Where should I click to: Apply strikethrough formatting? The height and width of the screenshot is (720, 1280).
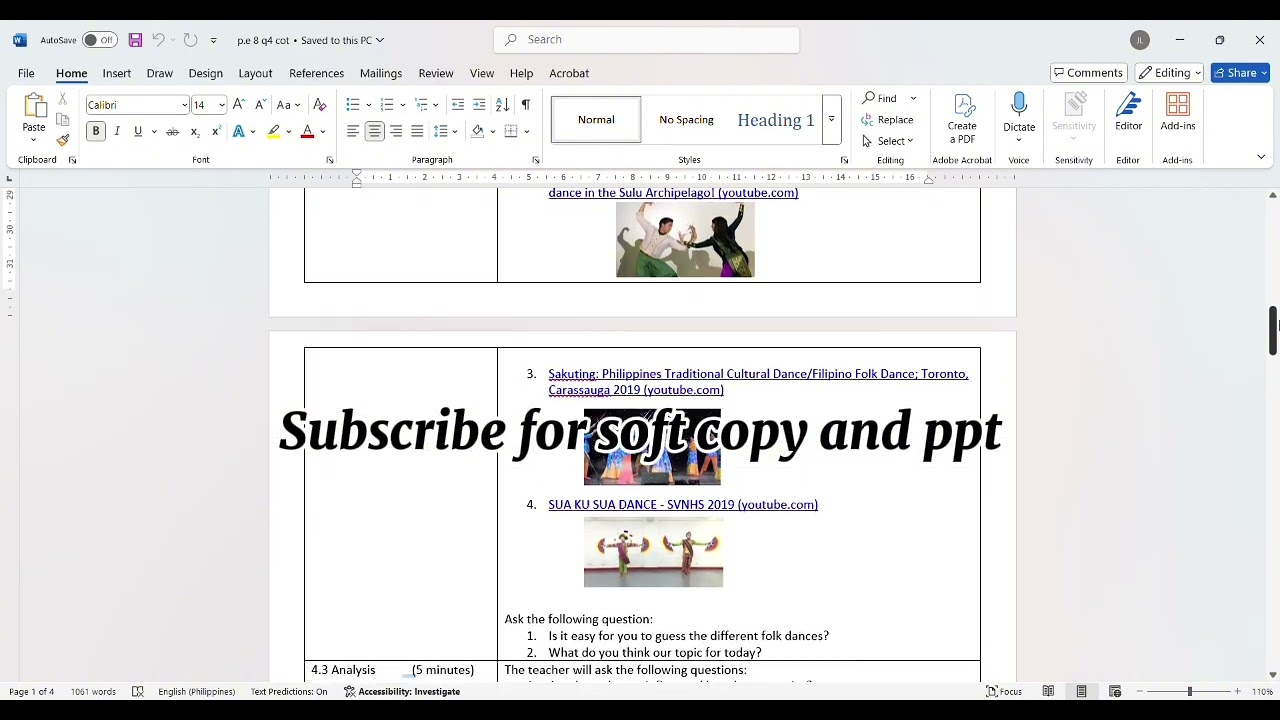[x=172, y=131]
